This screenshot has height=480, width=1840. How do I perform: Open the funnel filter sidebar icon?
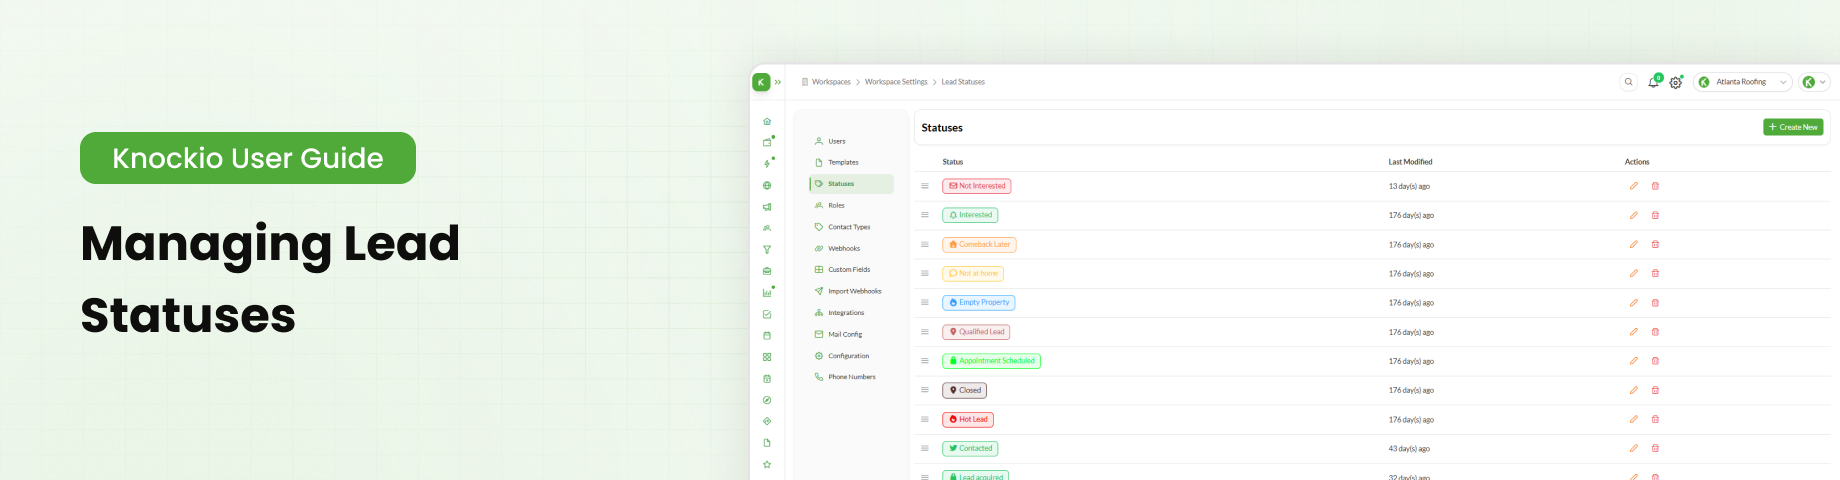coord(767,250)
